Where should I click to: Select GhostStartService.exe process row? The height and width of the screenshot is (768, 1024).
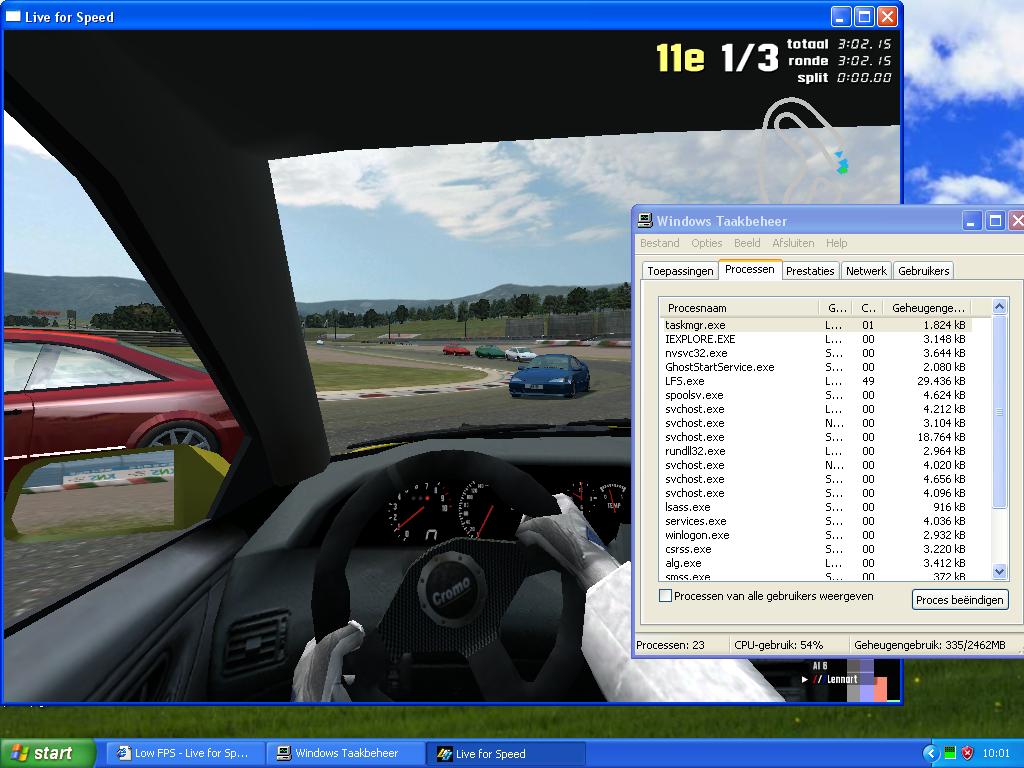pyautogui.click(x=816, y=367)
